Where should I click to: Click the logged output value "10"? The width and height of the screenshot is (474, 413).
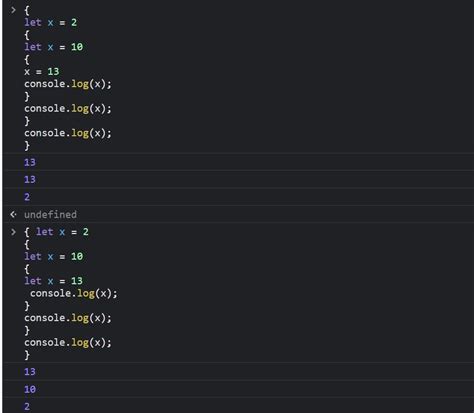pyautogui.click(x=30, y=389)
